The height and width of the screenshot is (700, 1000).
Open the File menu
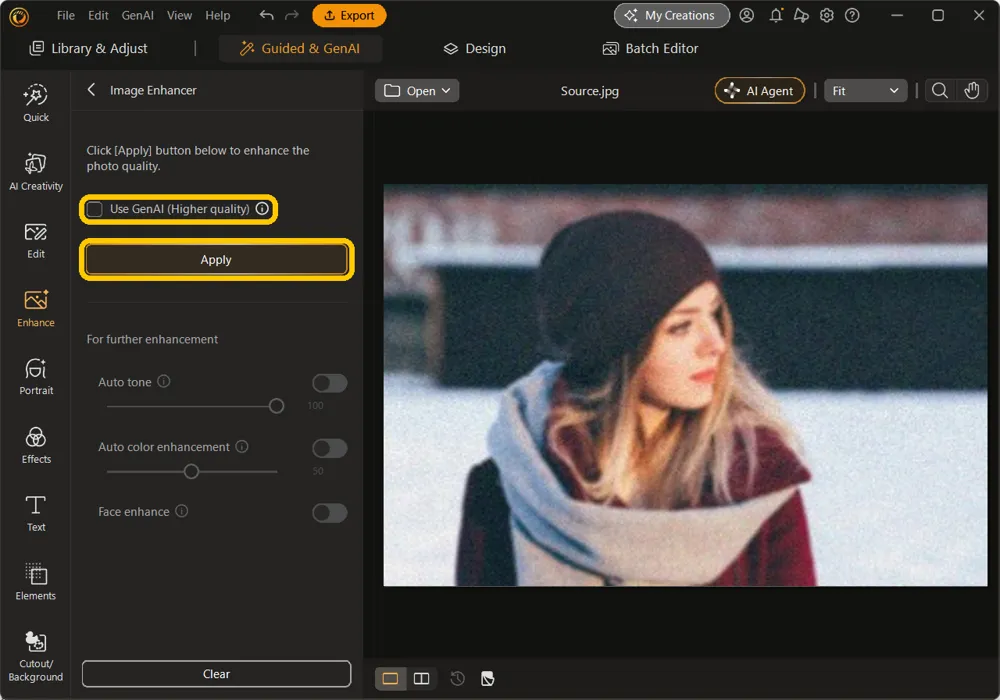(66, 15)
